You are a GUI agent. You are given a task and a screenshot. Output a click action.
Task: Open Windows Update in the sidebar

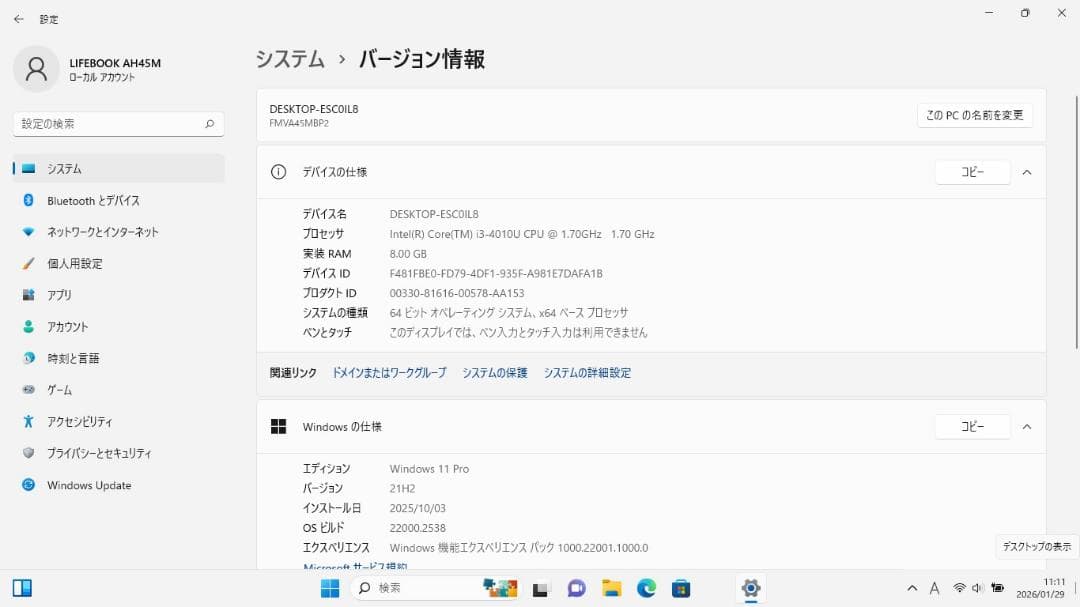(95, 485)
